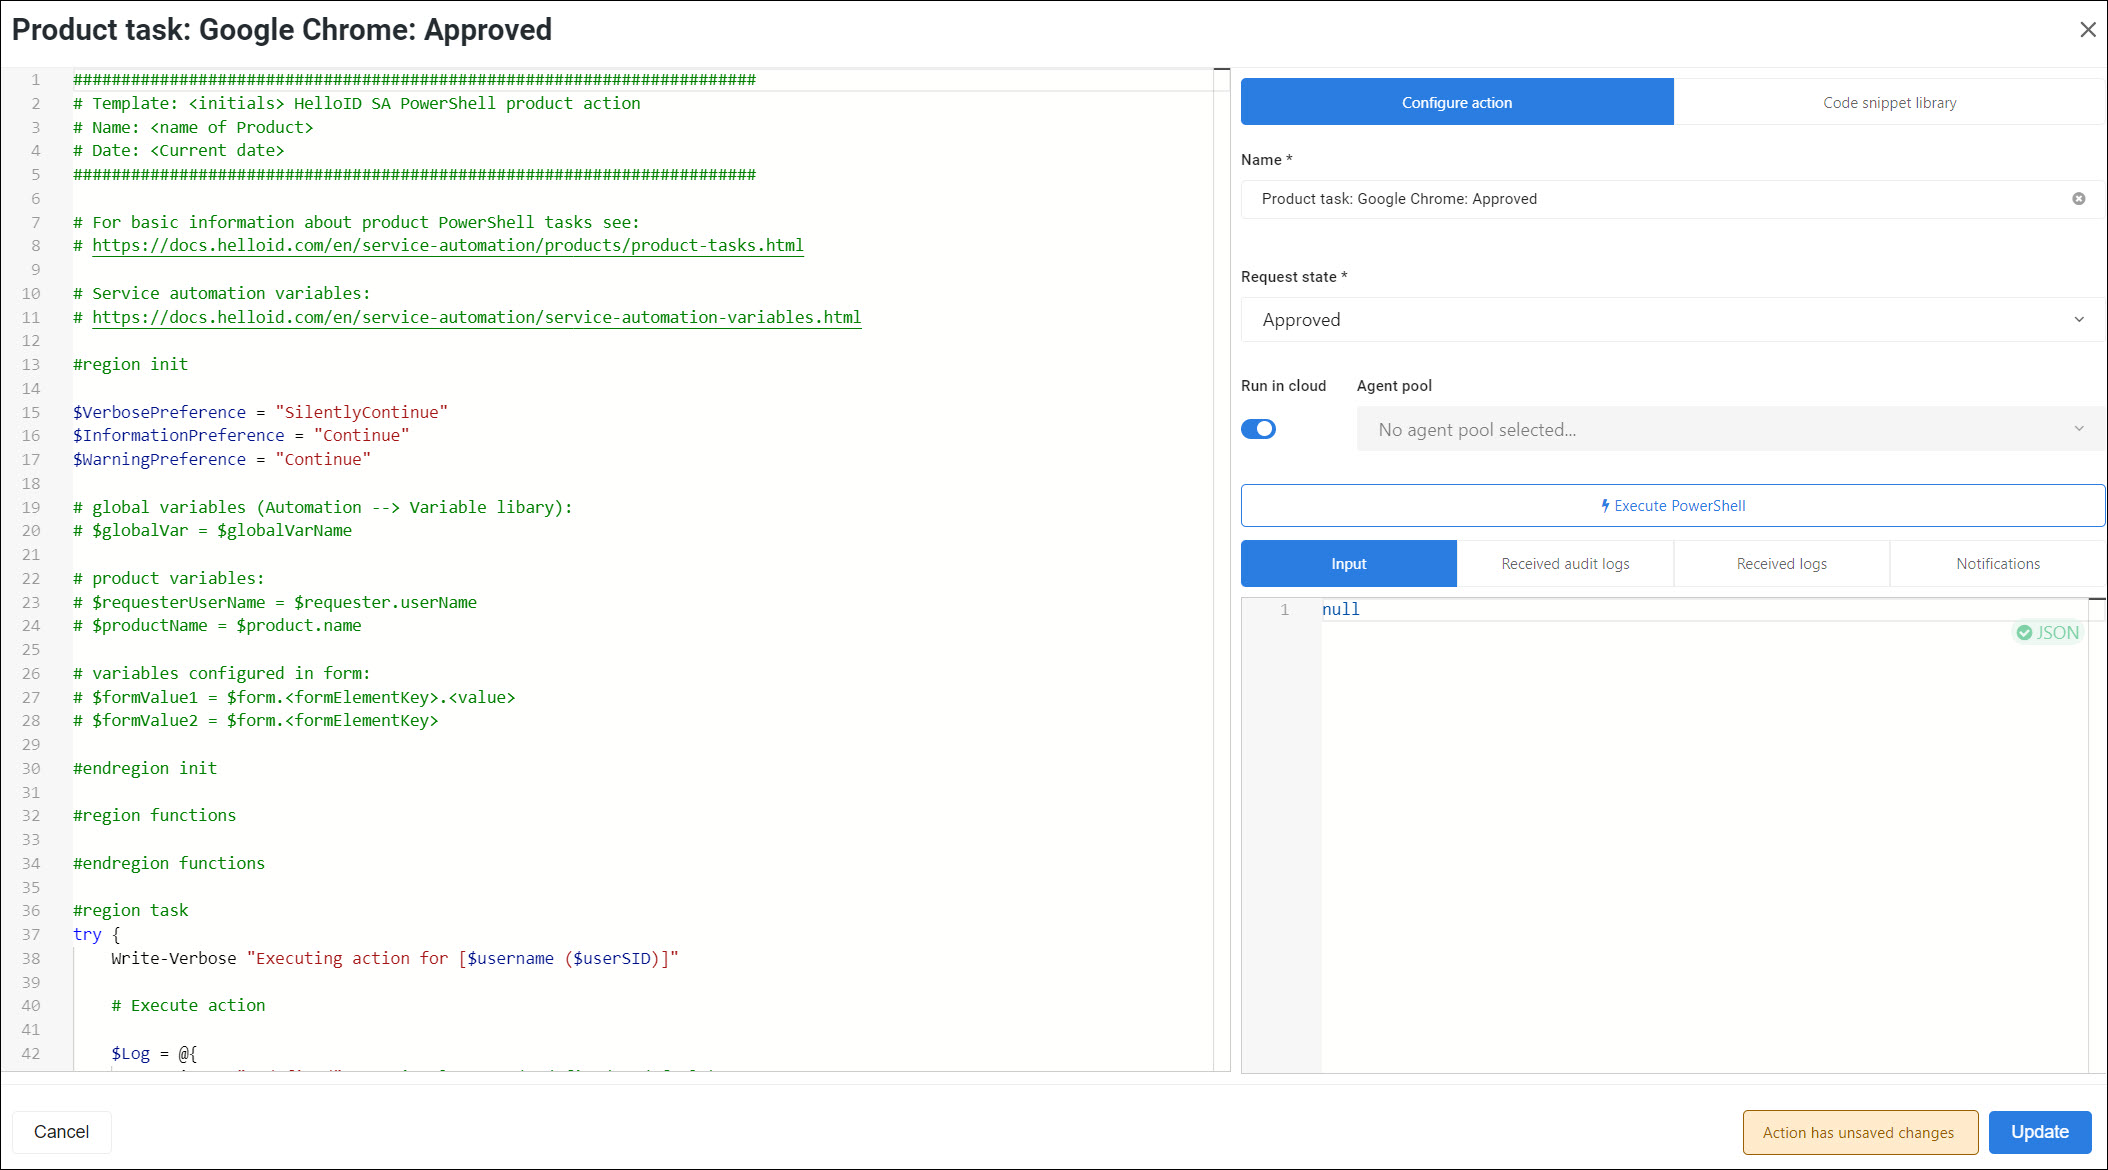The image size is (2108, 1170).
Task: Click the #endregion functions line
Action: click(168, 864)
